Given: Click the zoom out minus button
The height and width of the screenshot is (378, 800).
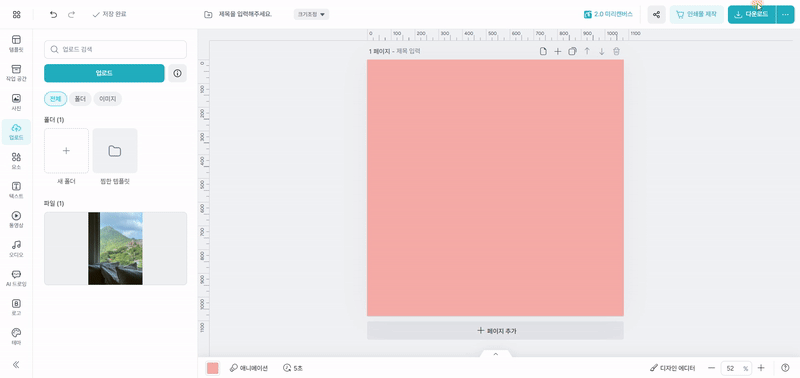Looking at the screenshot, I should [712, 368].
